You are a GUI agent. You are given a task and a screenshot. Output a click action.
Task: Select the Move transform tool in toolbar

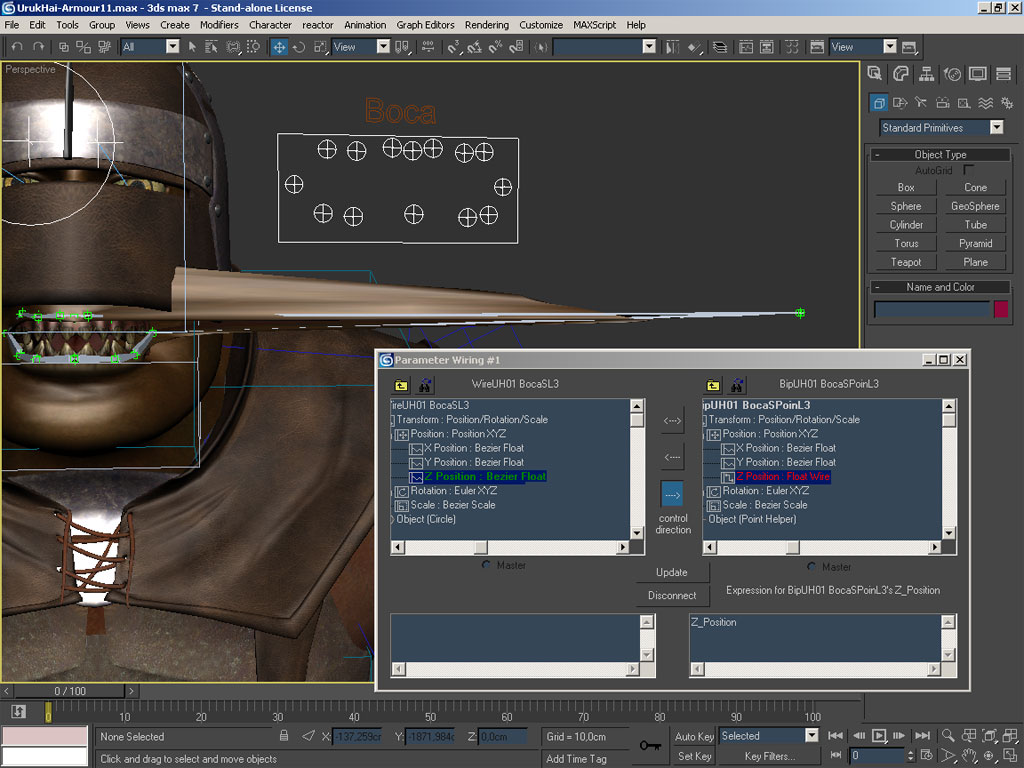click(279, 47)
